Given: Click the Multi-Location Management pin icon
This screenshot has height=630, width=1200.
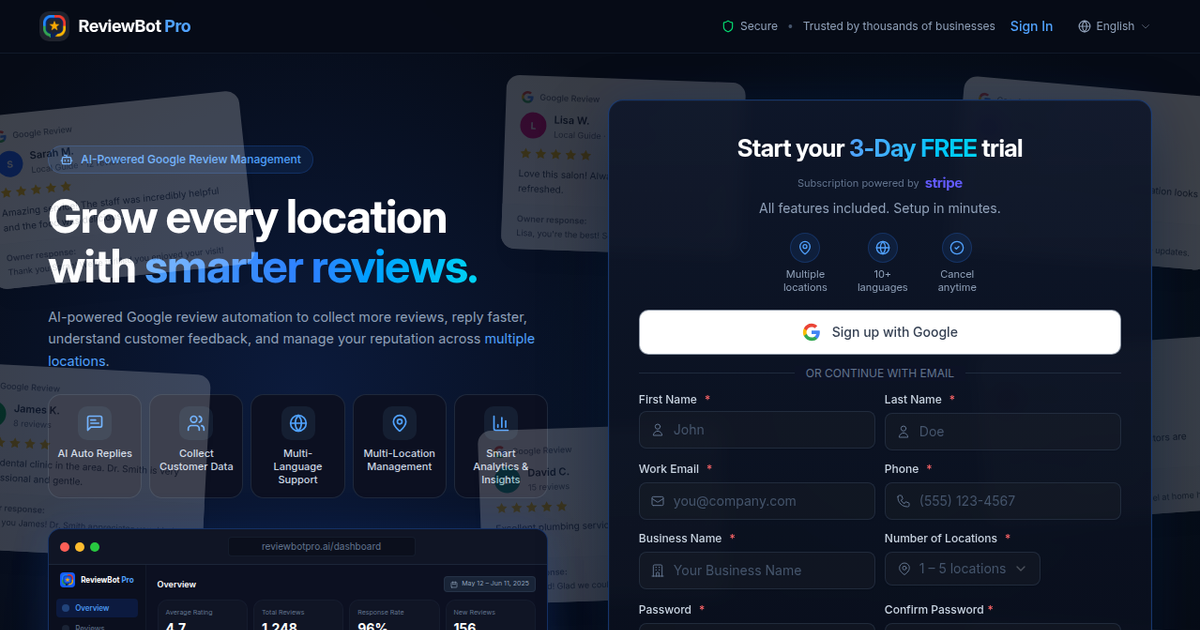Looking at the screenshot, I should (x=400, y=423).
